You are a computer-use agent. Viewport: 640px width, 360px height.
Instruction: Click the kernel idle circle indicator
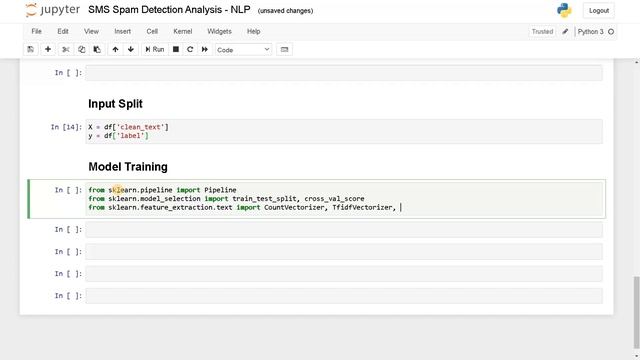(611, 31)
